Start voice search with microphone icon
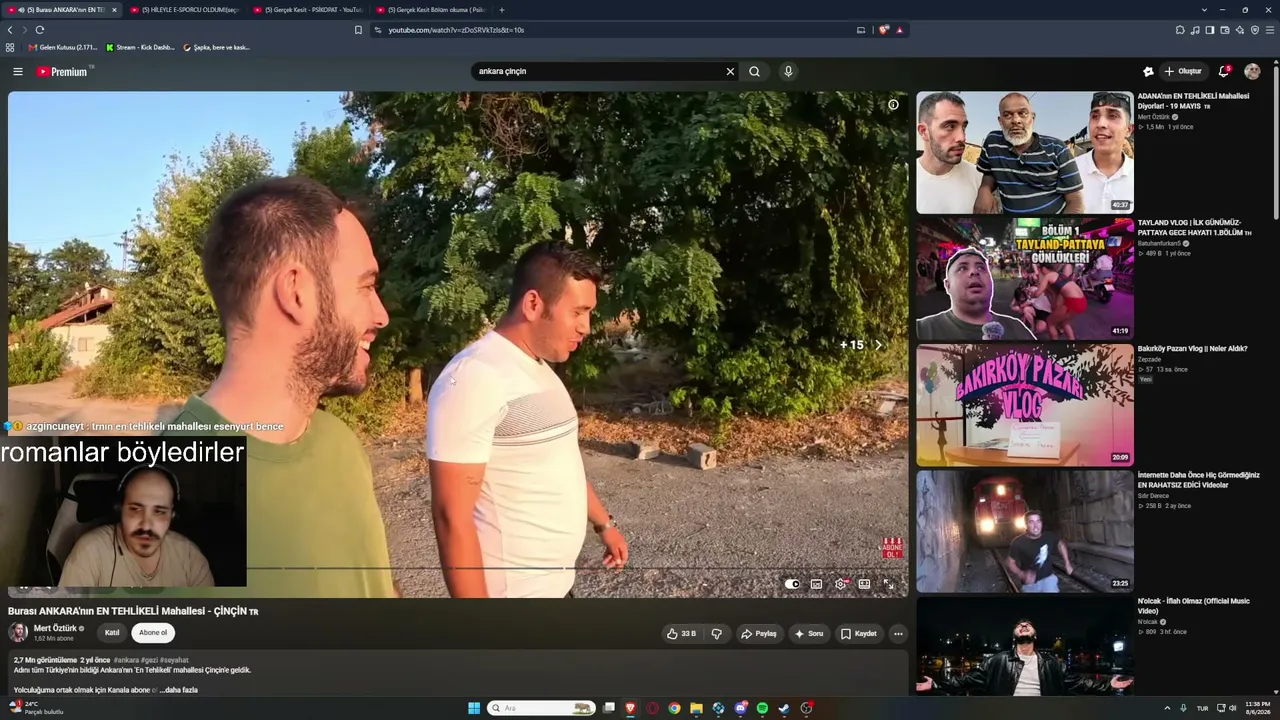 [x=788, y=71]
